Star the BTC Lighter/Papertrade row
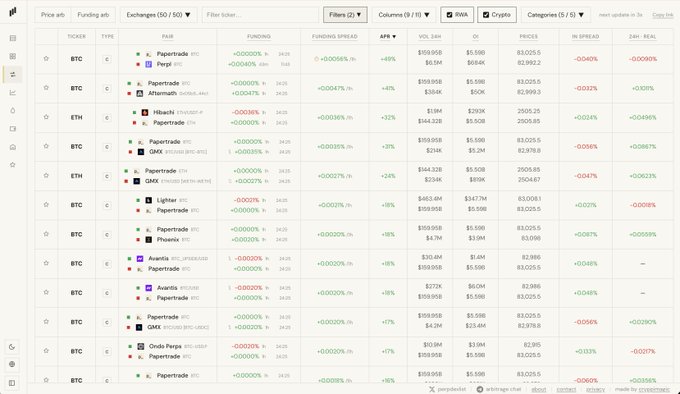Image resolution: width=680 pixels, height=394 pixels. tap(46, 205)
